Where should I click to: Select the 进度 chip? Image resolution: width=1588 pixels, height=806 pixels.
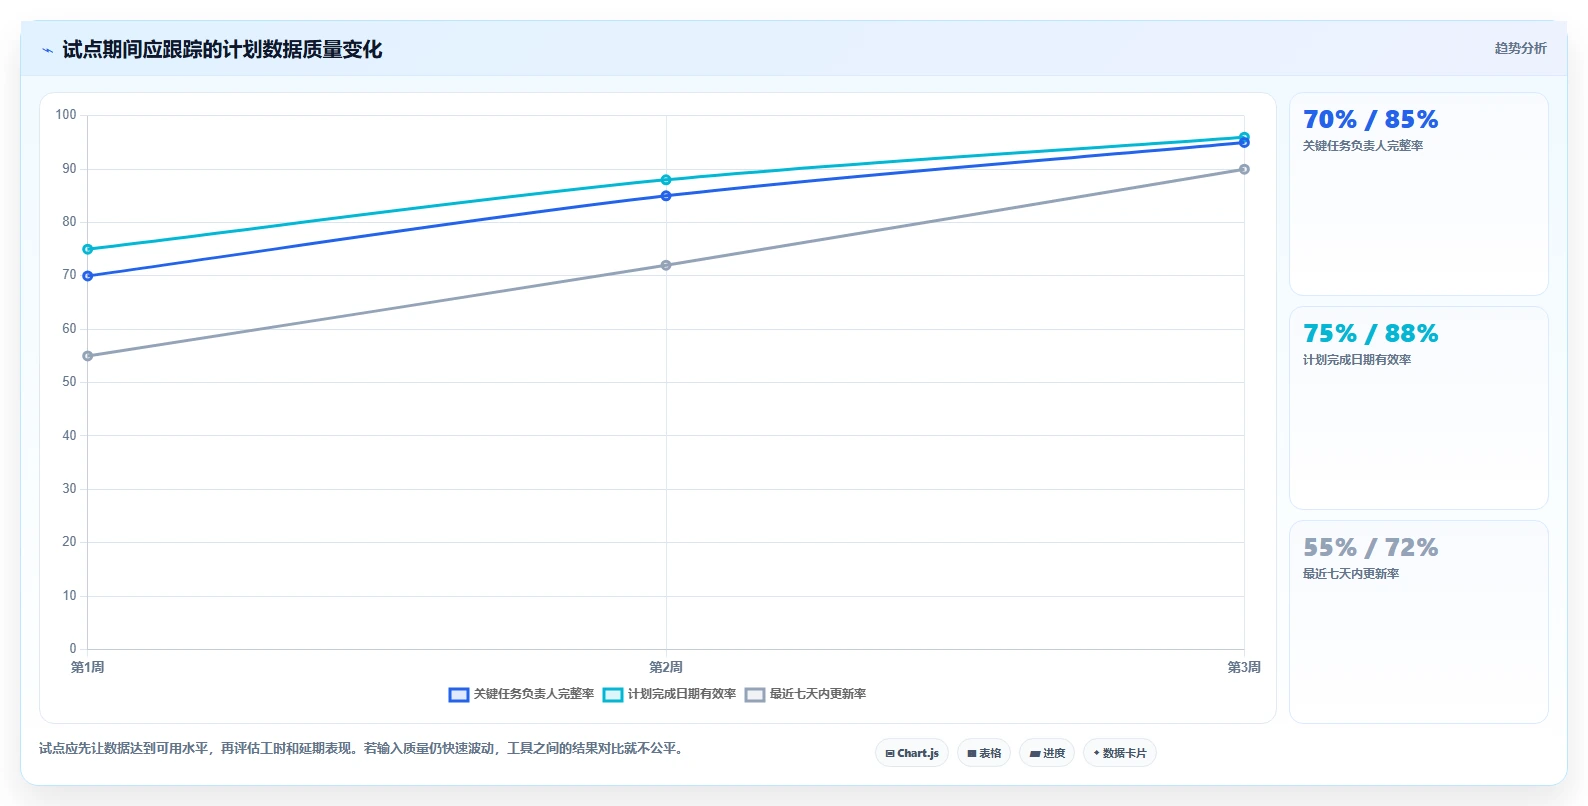click(1047, 753)
